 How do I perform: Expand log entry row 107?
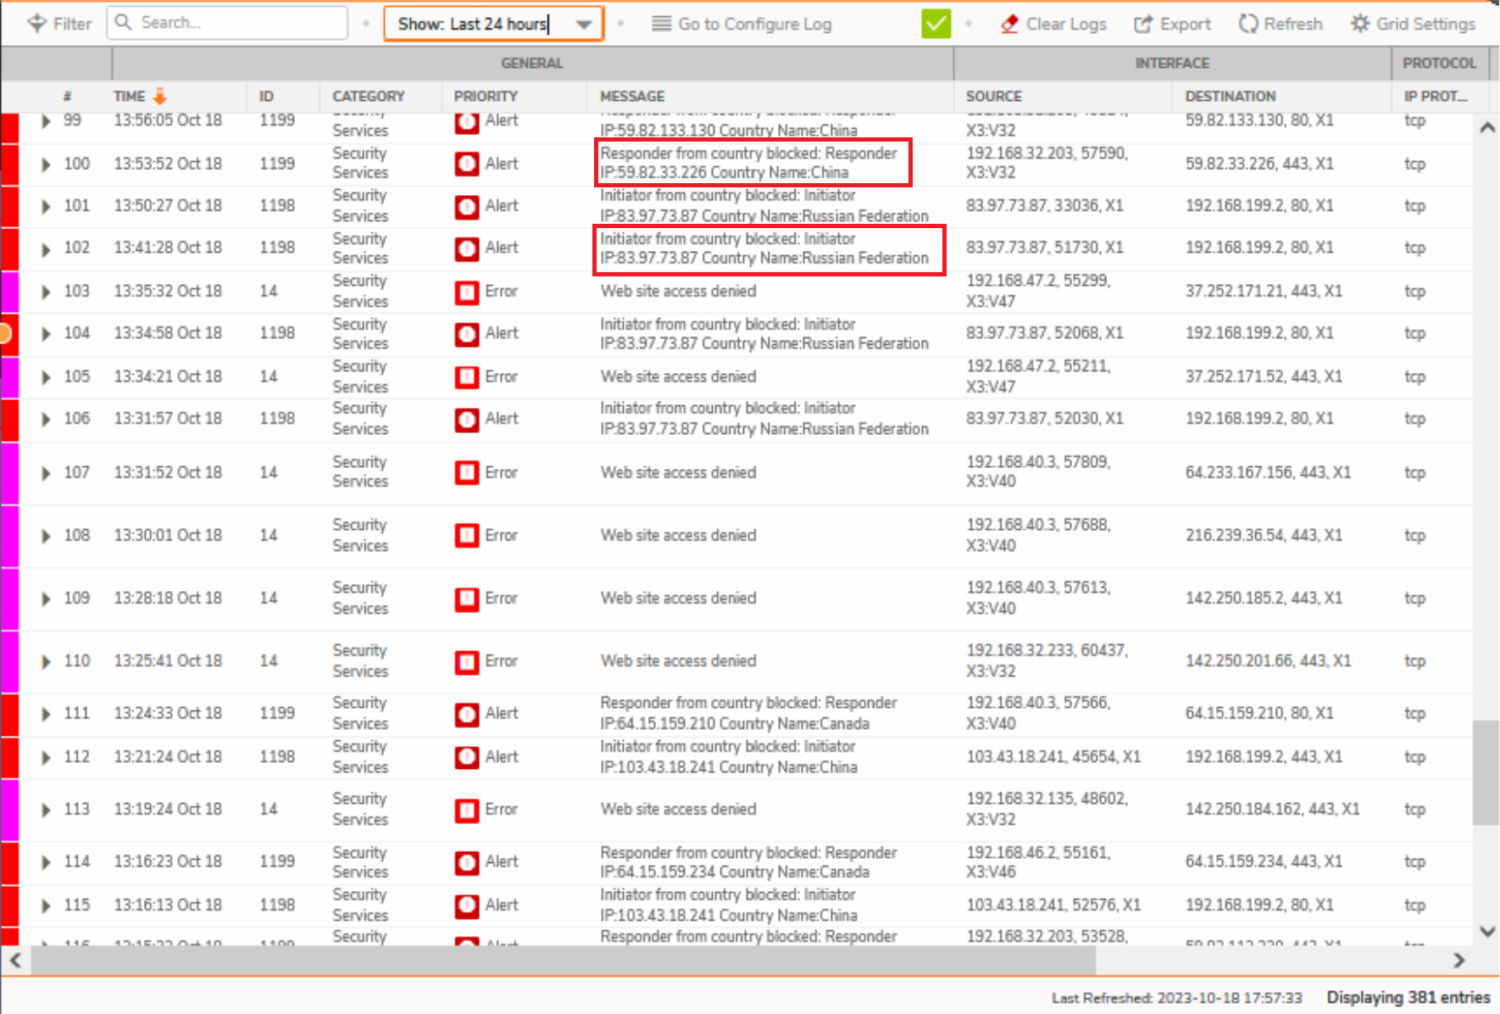(45, 473)
